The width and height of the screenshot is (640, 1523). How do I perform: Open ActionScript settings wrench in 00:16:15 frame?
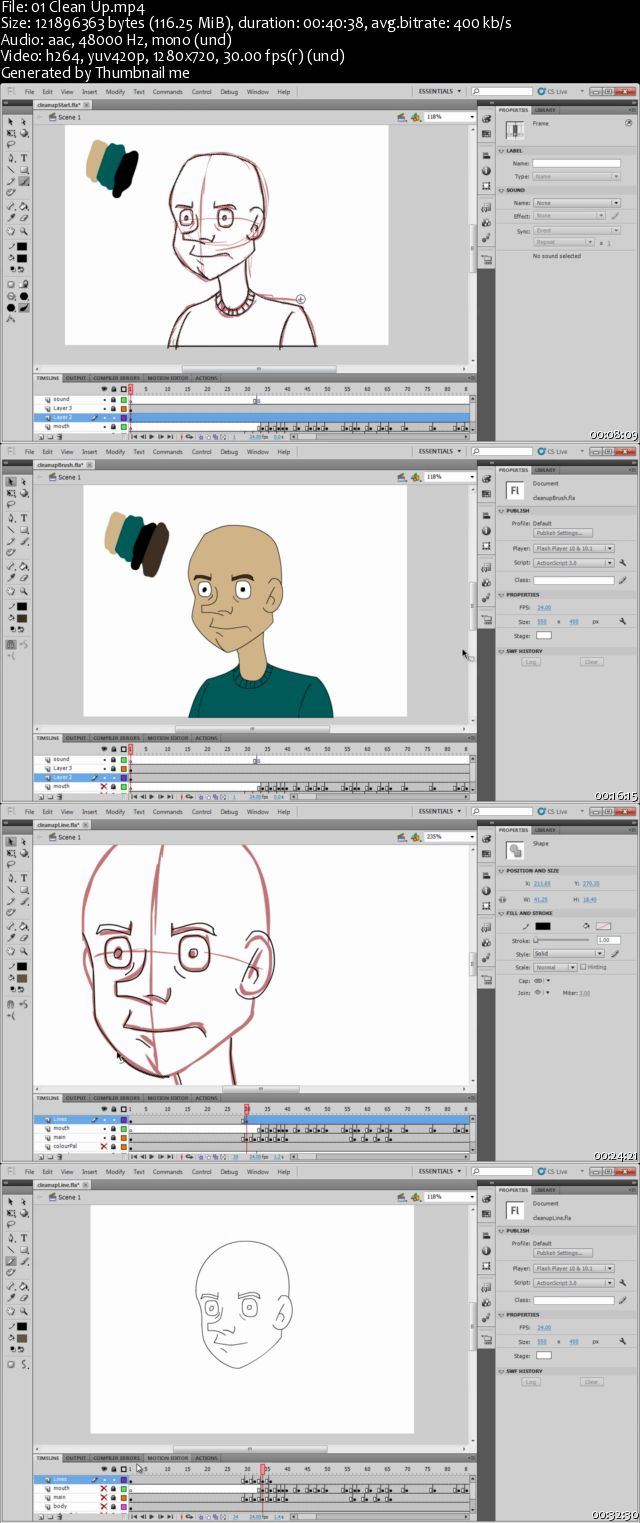tap(623, 563)
